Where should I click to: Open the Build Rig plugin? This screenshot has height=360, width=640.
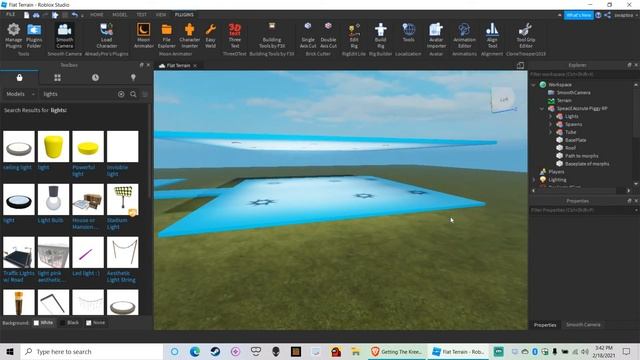point(380,36)
